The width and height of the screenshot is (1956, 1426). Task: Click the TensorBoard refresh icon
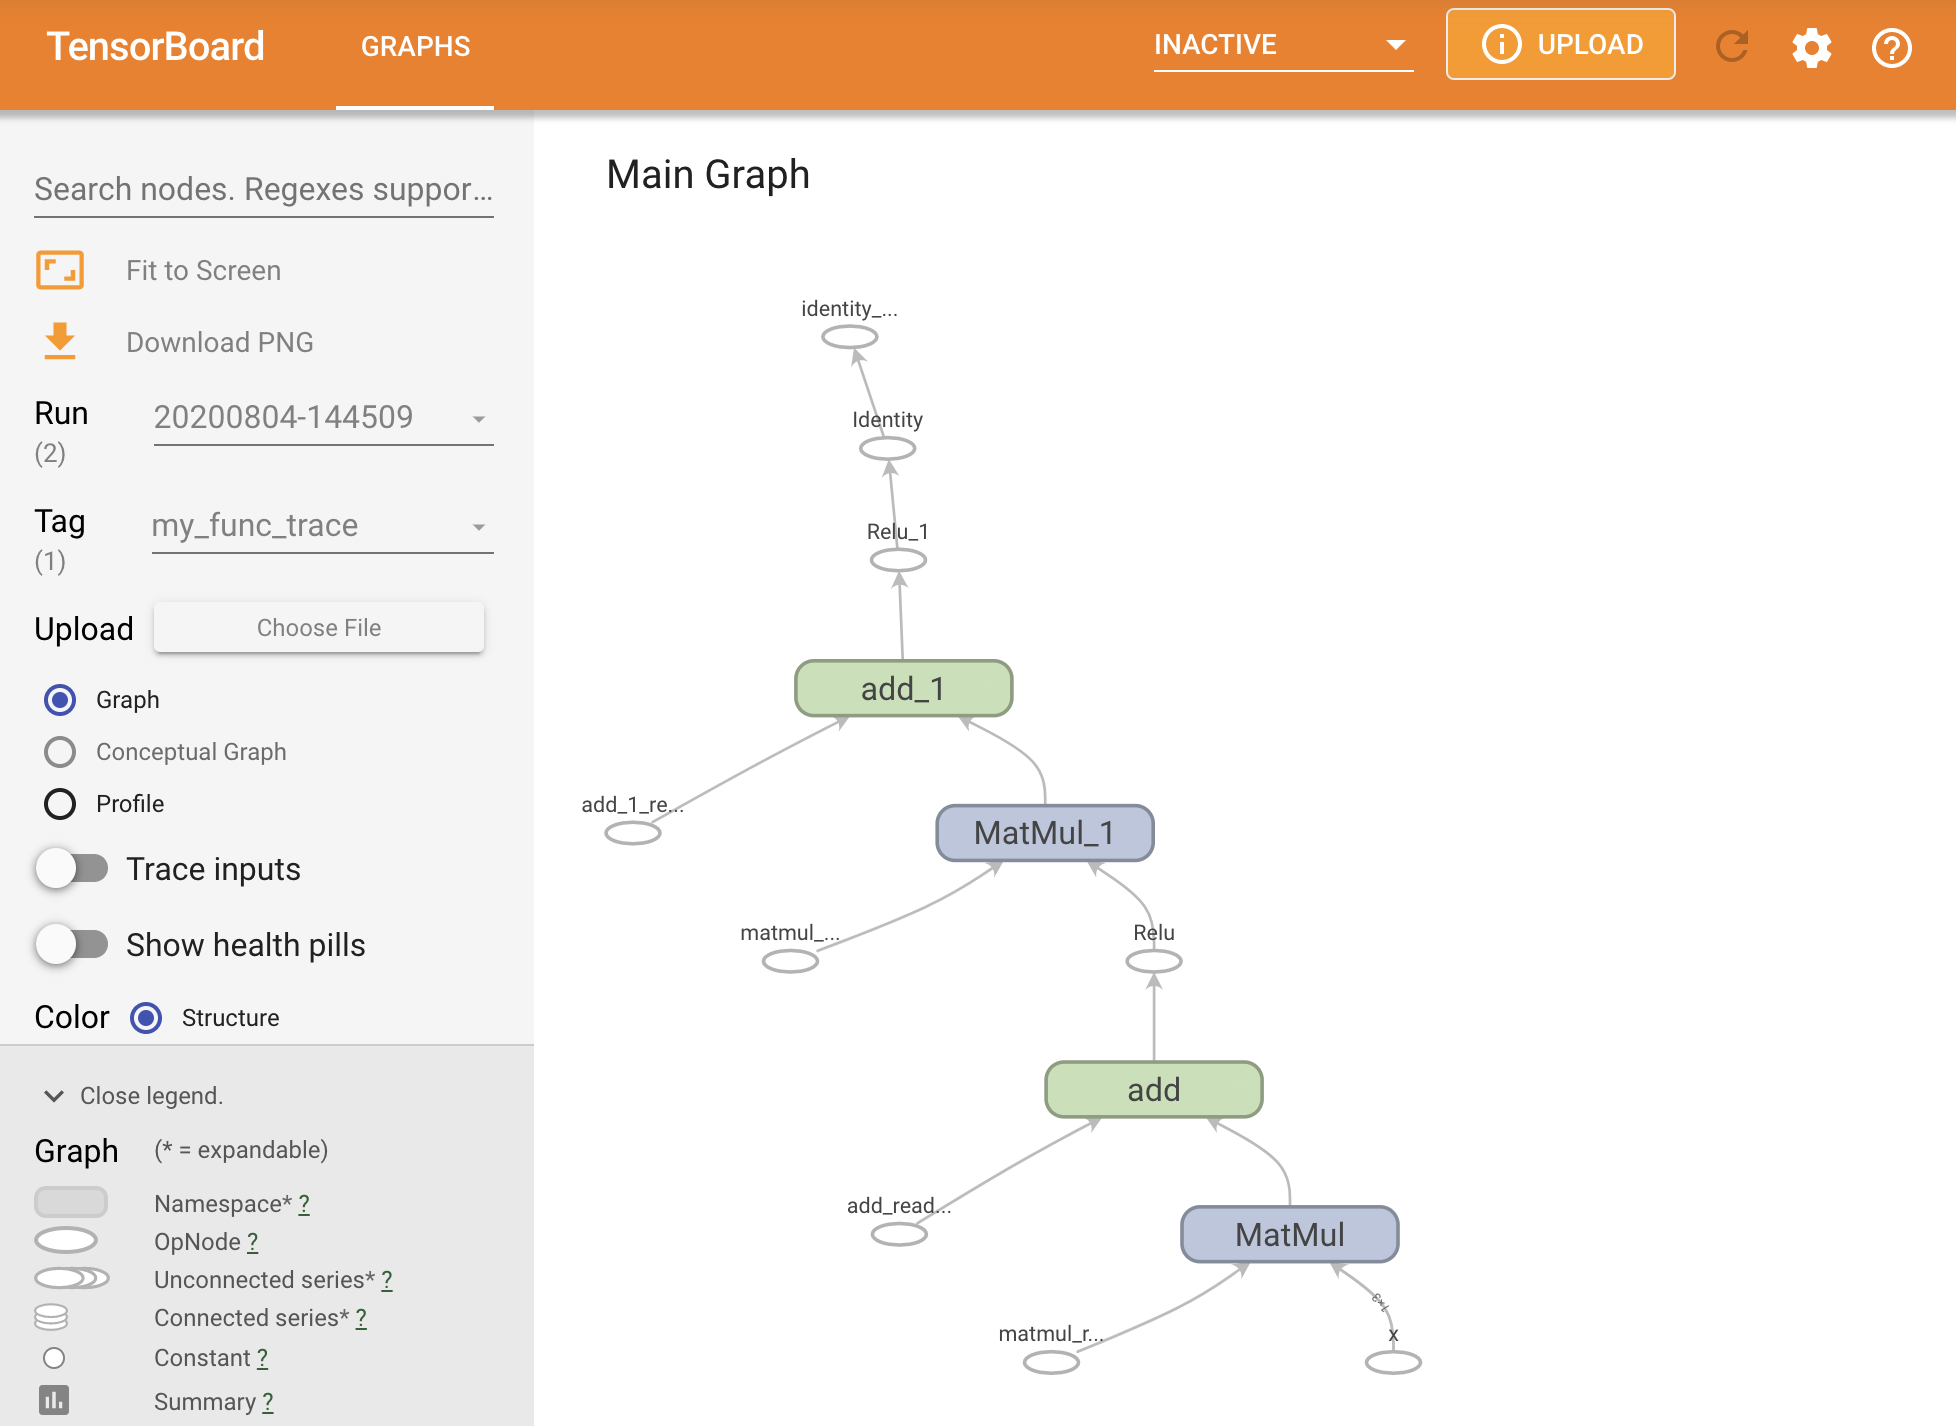tap(1734, 44)
